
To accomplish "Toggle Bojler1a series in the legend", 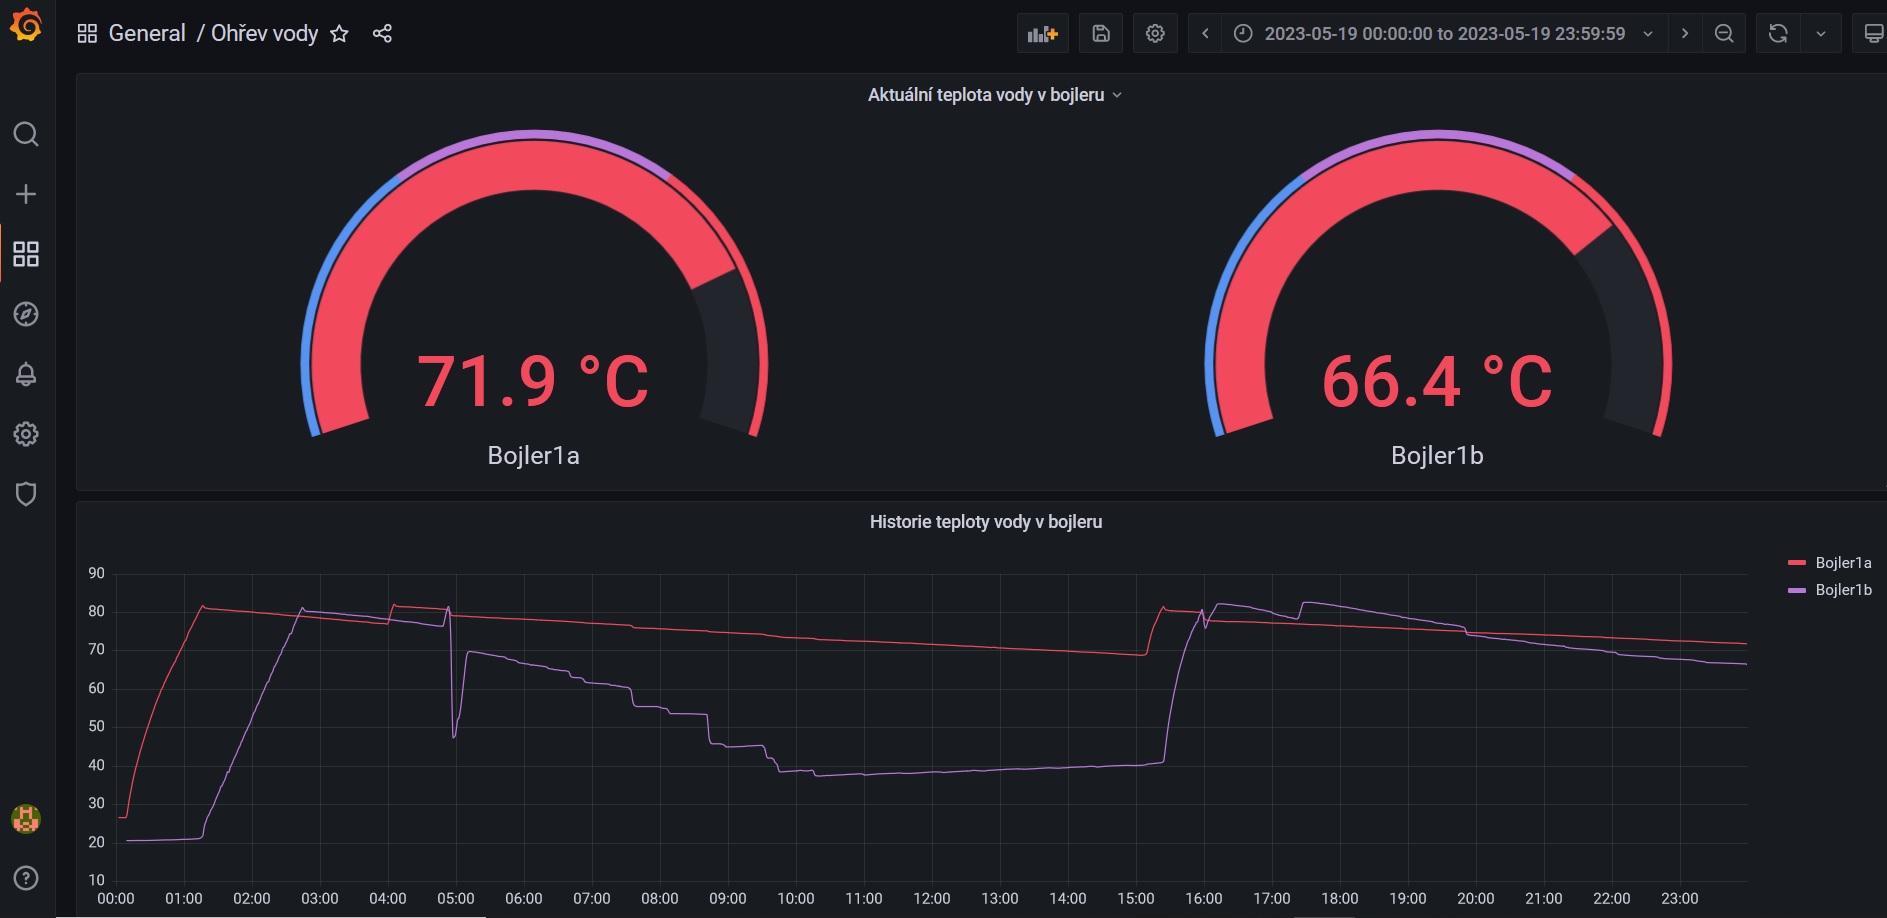I will click(x=1842, y=563).
